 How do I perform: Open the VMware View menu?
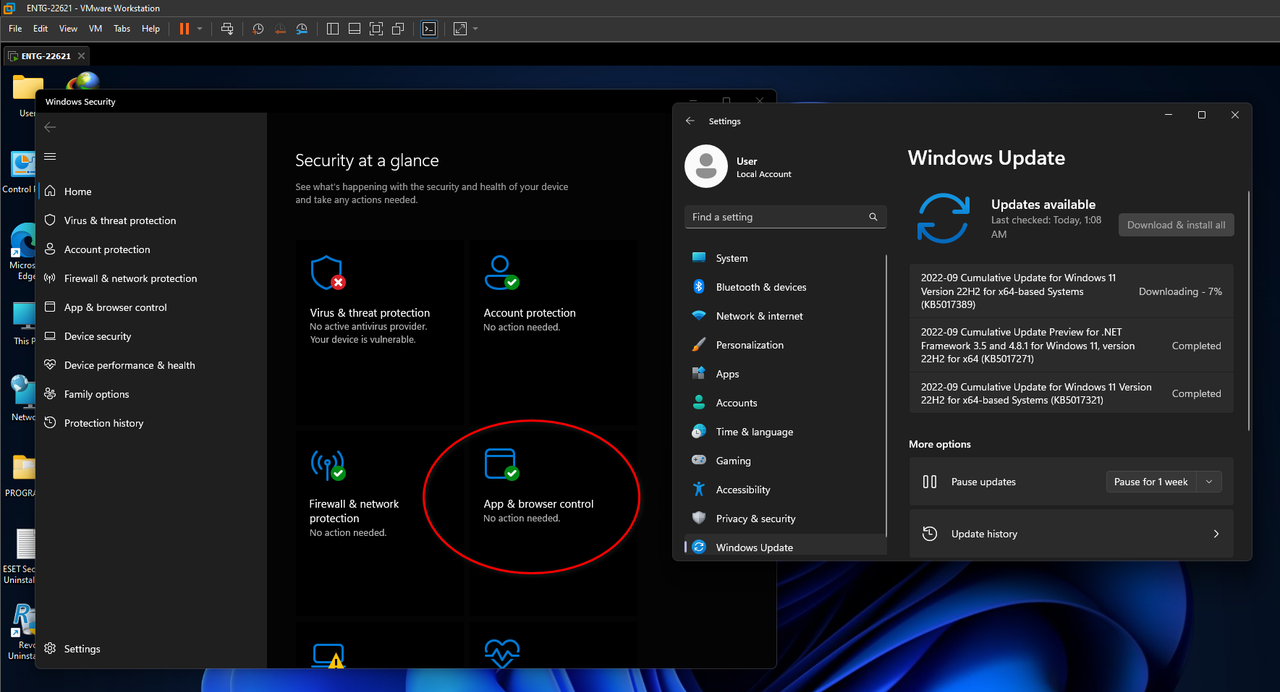68,29
